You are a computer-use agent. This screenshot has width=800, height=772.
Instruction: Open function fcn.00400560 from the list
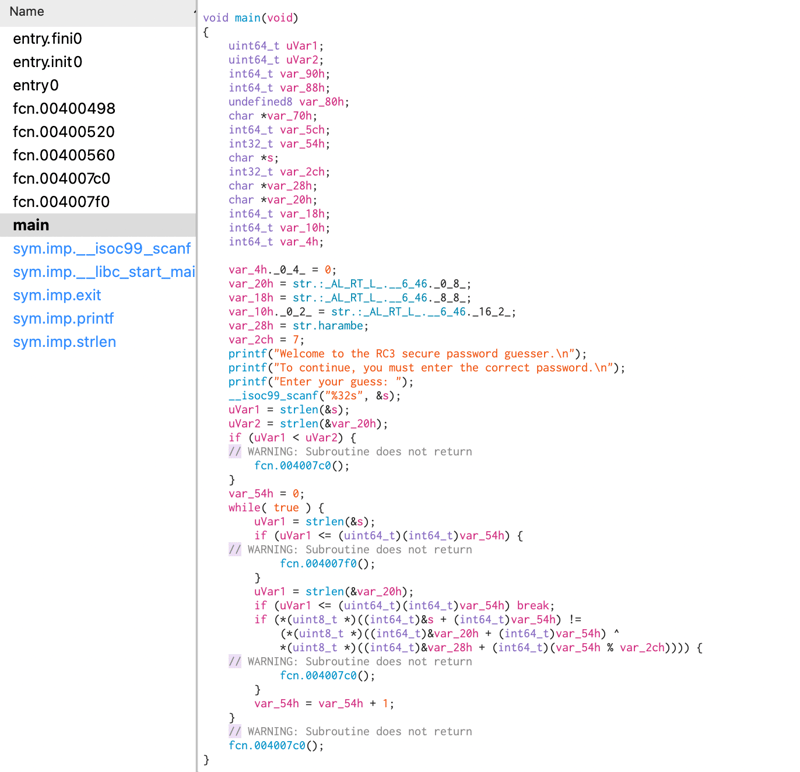pyautogui.click(x=64, y=155)
